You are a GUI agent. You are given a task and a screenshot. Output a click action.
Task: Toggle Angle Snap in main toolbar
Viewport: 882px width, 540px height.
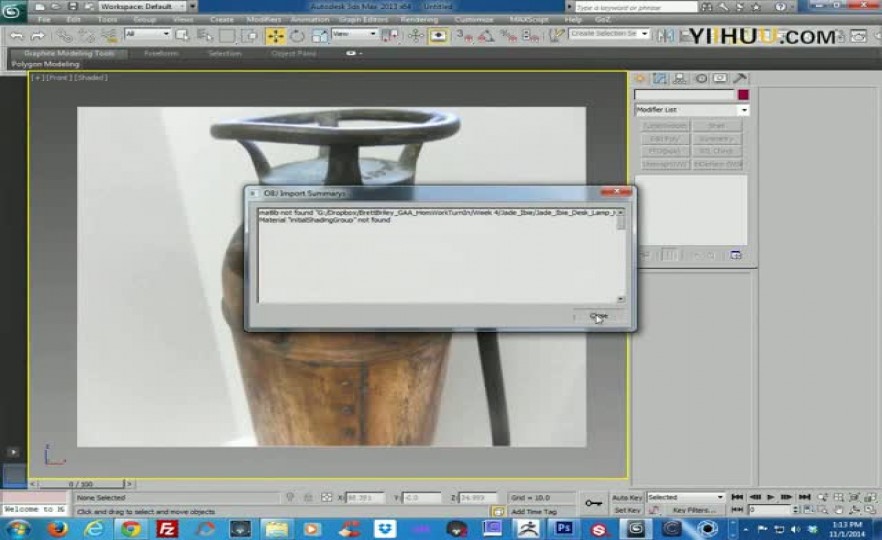click(x=486, y=36)
